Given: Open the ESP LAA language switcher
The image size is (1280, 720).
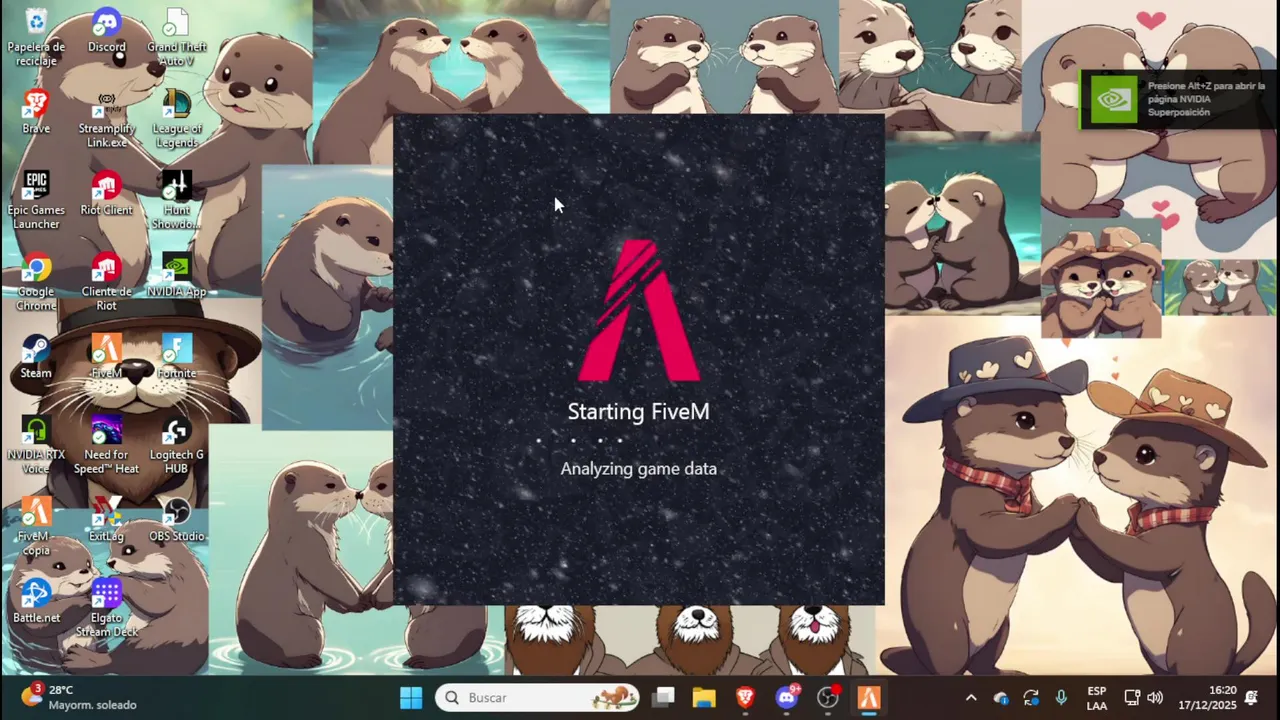Looking at the screenshot, I should [1097, 698].
